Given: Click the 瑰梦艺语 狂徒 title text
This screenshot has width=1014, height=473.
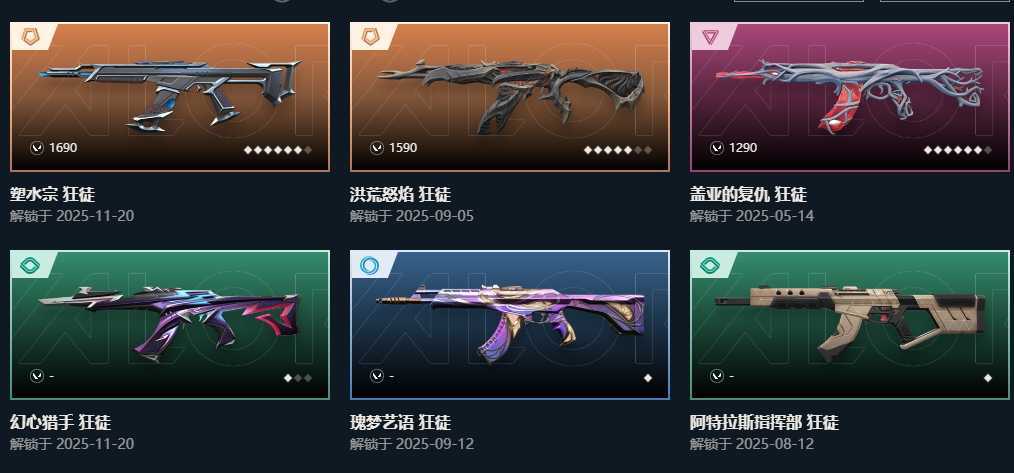Looking at the screenshot, I should click(x=400, y=423).
